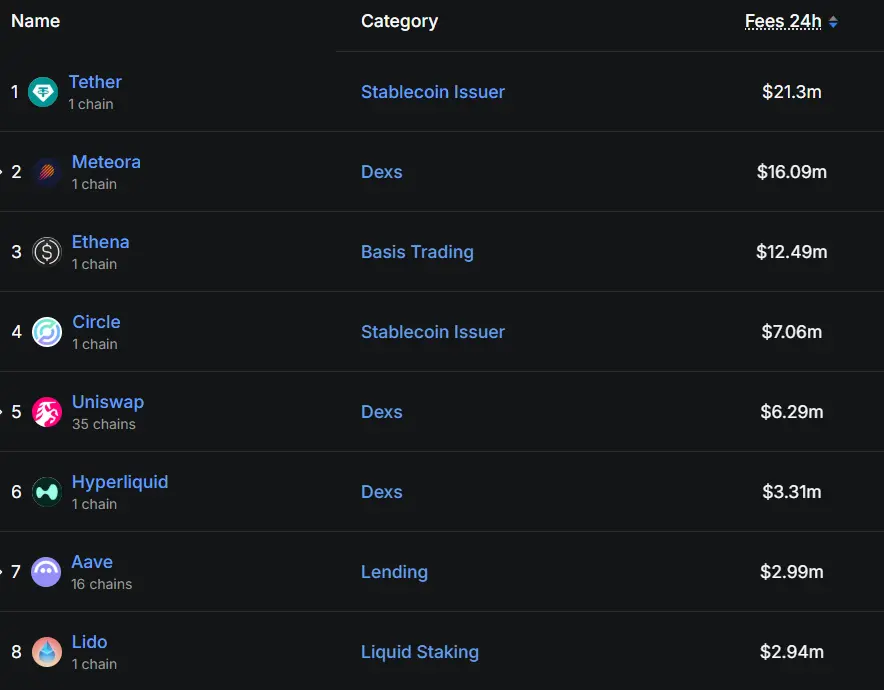Click the Uniswap unicorn logo icon
This screenshot has height=690, width=884.
47,412
